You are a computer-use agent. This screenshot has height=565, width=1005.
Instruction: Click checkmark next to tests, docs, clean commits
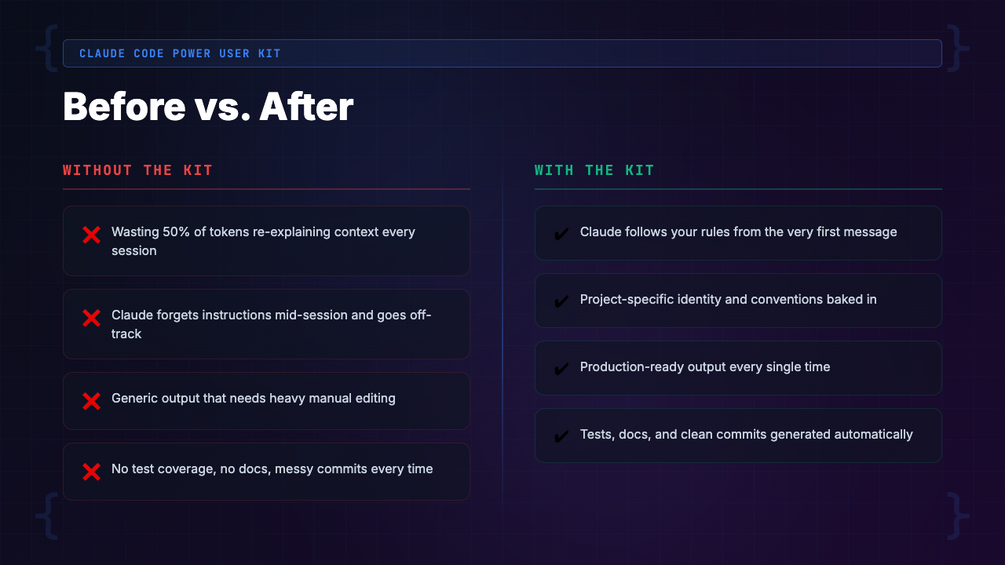(x=561, y=436)
